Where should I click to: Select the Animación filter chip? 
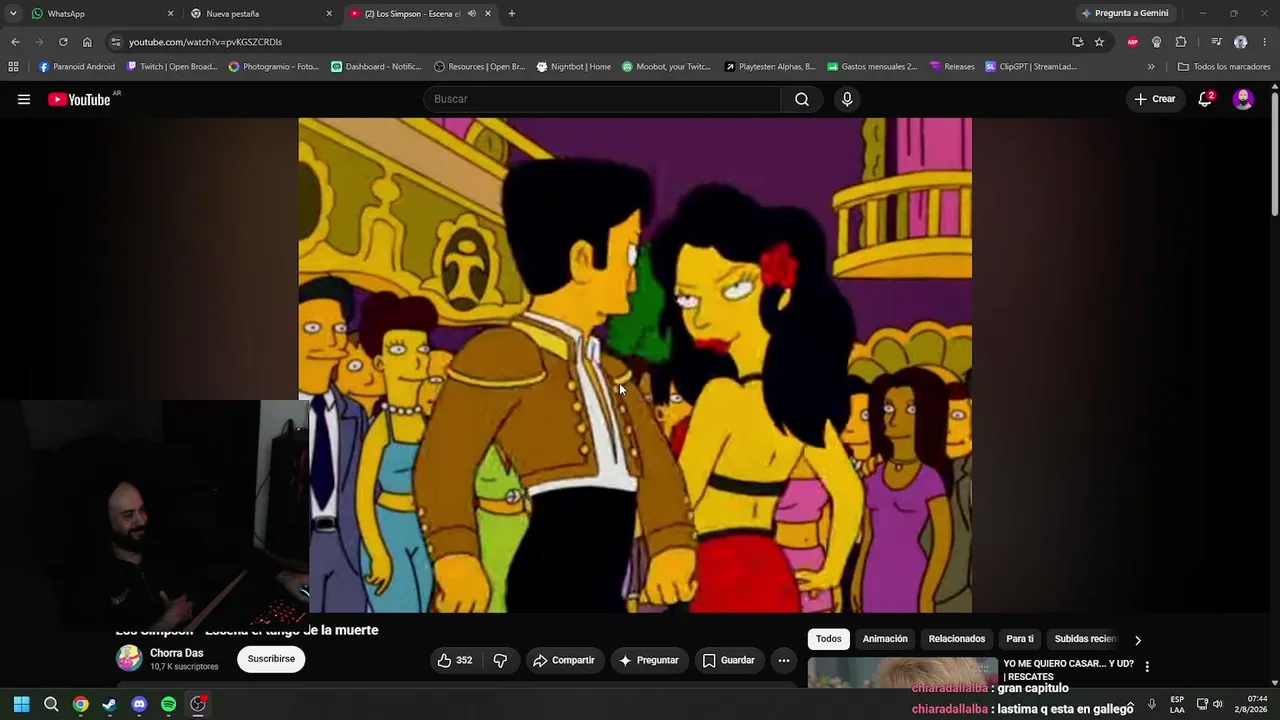tap(885, 639)
